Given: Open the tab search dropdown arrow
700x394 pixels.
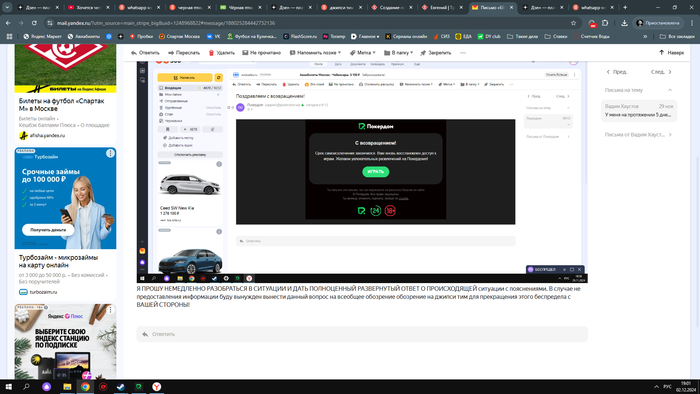Looking at the screenshot, I should (x=7, y=7).
